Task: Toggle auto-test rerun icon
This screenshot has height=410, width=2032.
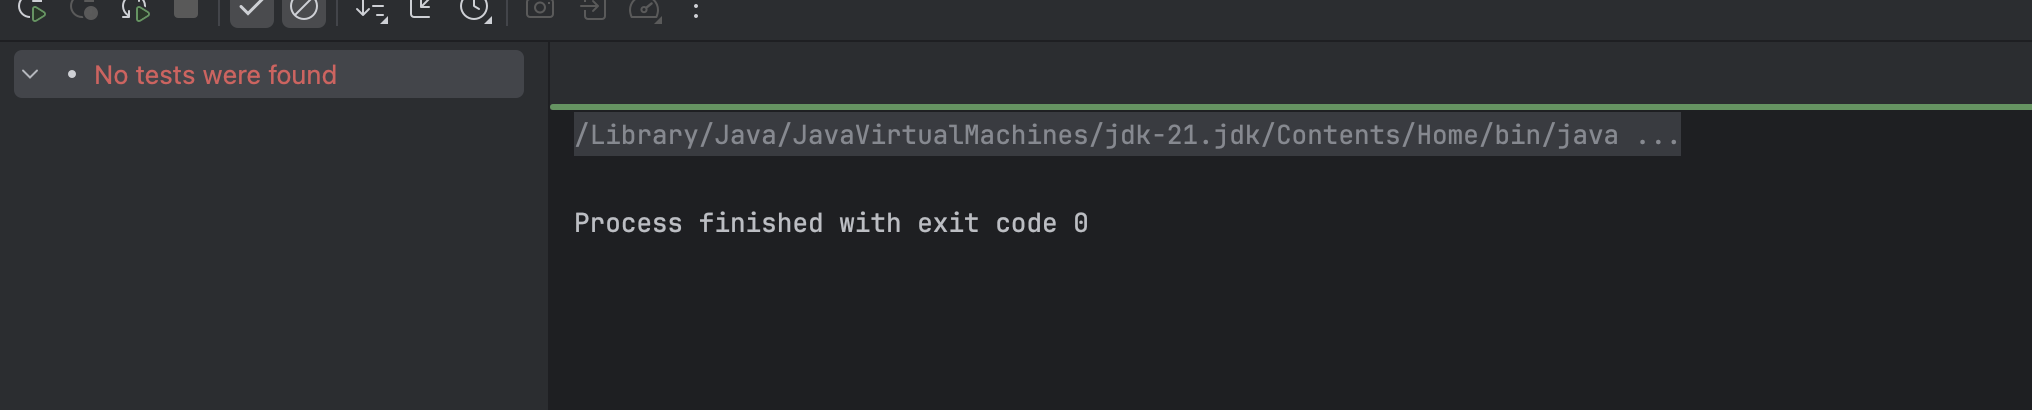Action: (135, 10)
